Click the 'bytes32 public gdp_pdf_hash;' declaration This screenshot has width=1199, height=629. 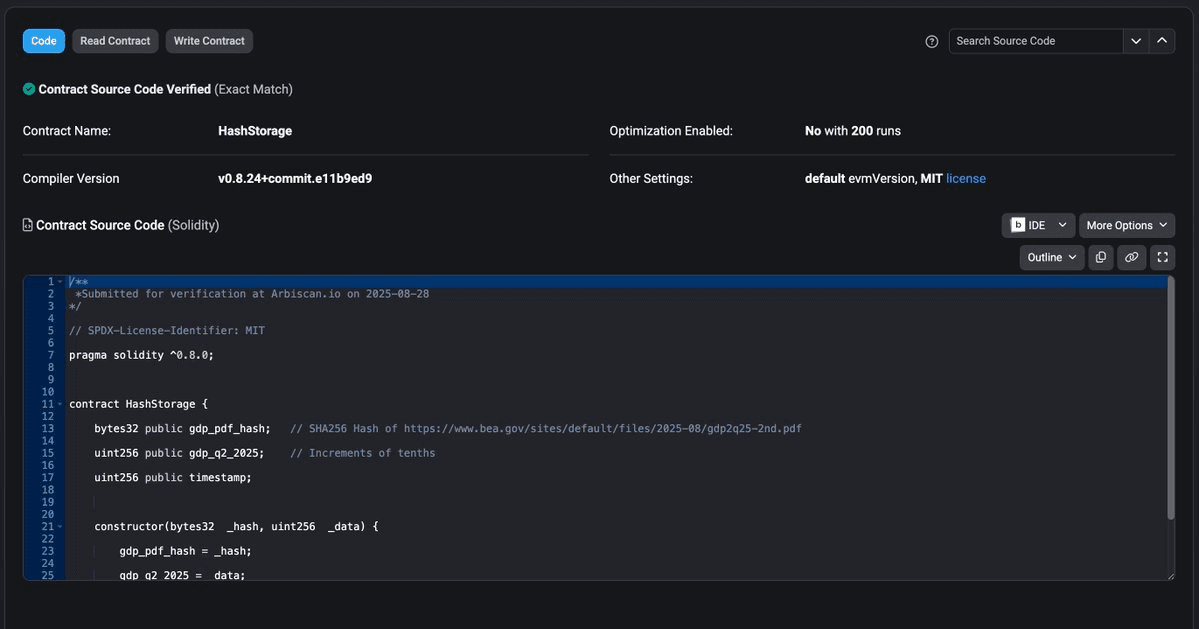182,429
